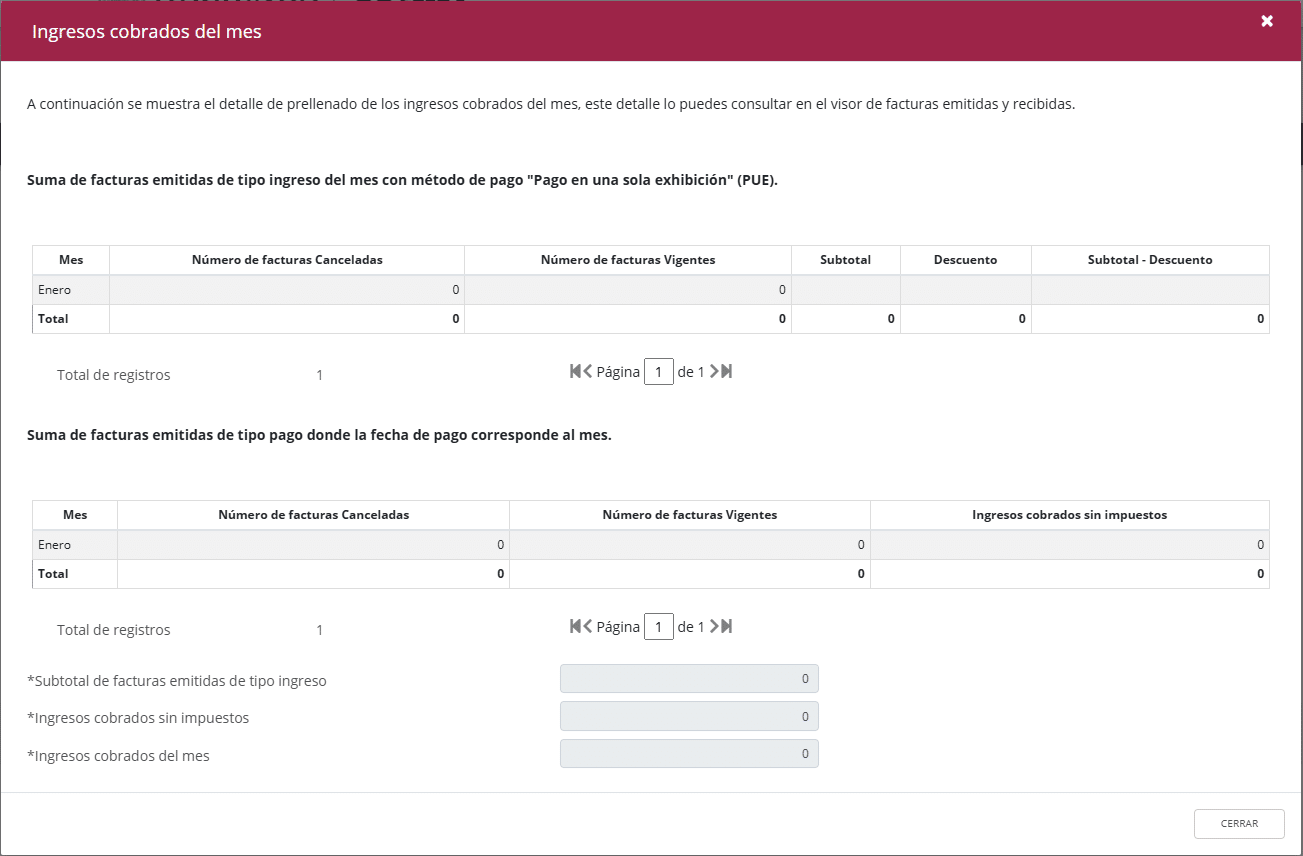This screenshot has width=1303, height=856.
Task: Click Ingresos cobrados sin impuestos column header
Action: click(x=1069, y=515)
